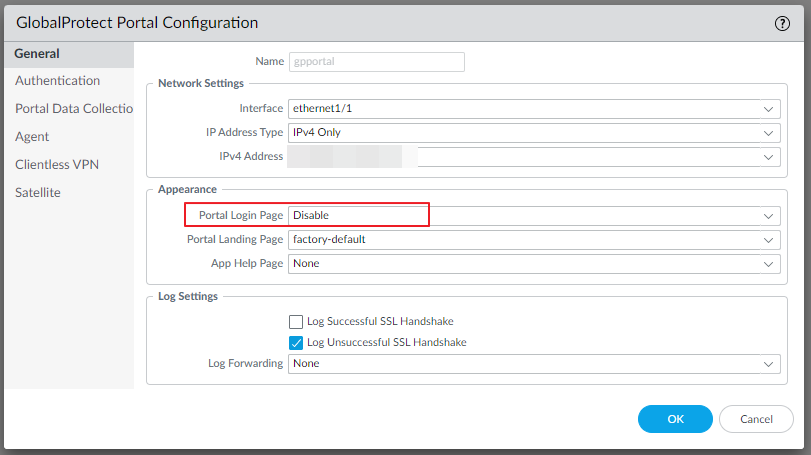Open the Satellite tab

pos(38,192)
